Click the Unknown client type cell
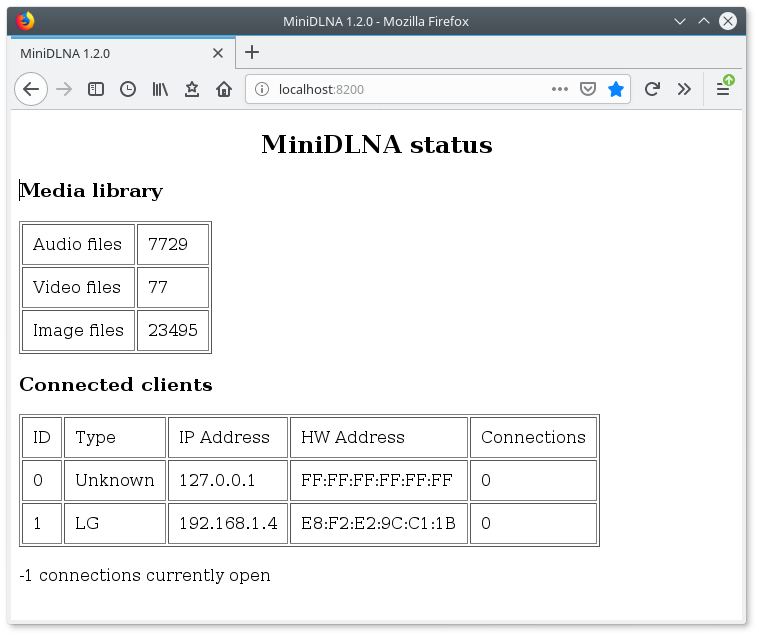 tap(115, 480)
